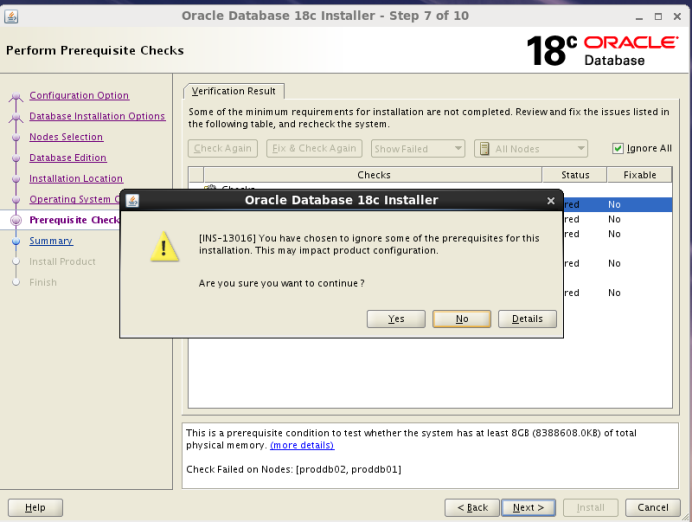This screenshot has height=522, width=692.
Task: Minimize the installer window
Action: click(x=639, y=18)
